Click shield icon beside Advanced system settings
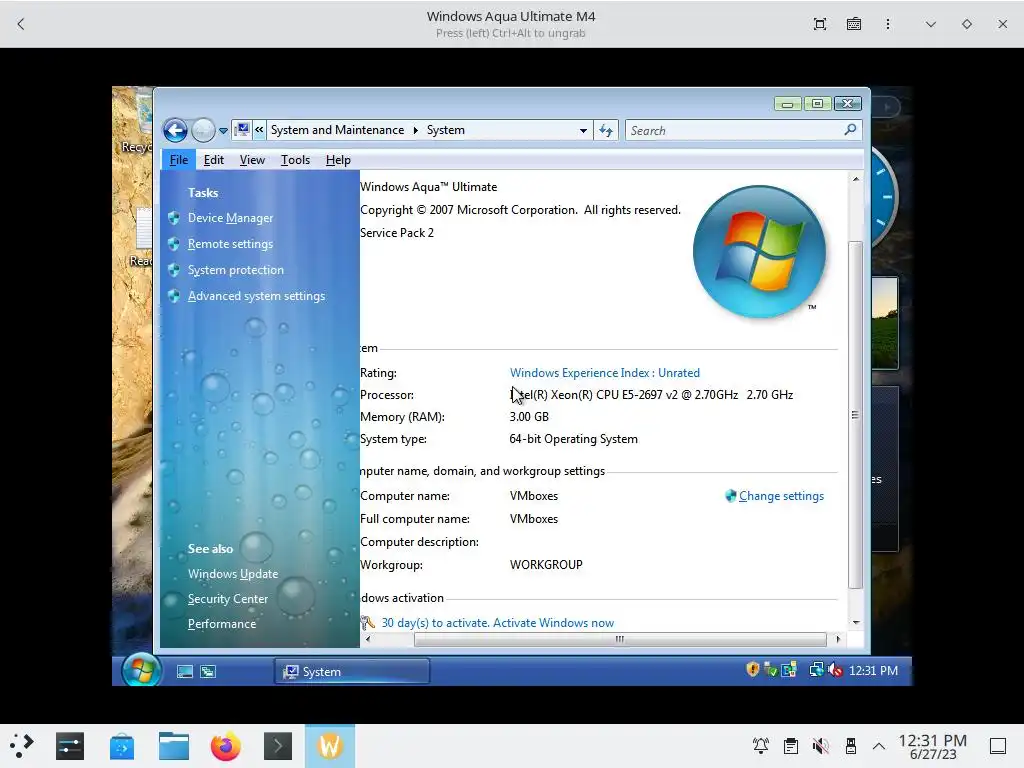 click(174, 296)
